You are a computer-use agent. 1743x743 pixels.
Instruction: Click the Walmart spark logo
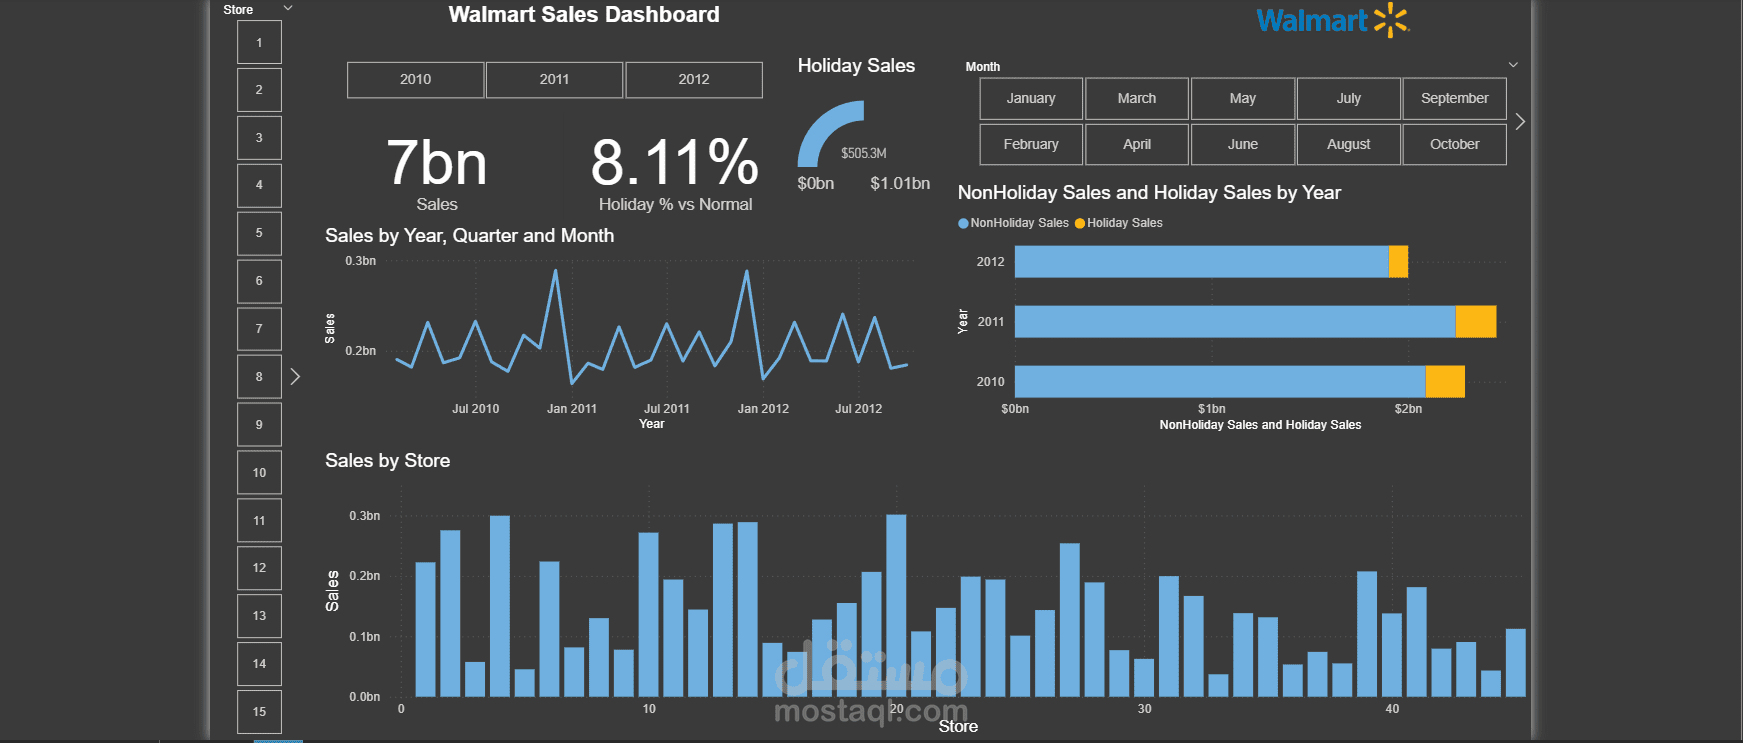point(1390,20)
